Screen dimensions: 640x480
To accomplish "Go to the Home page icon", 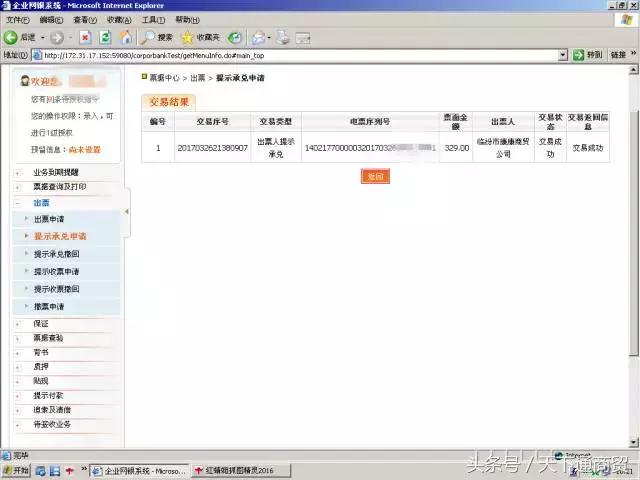I will pos(125,38).
